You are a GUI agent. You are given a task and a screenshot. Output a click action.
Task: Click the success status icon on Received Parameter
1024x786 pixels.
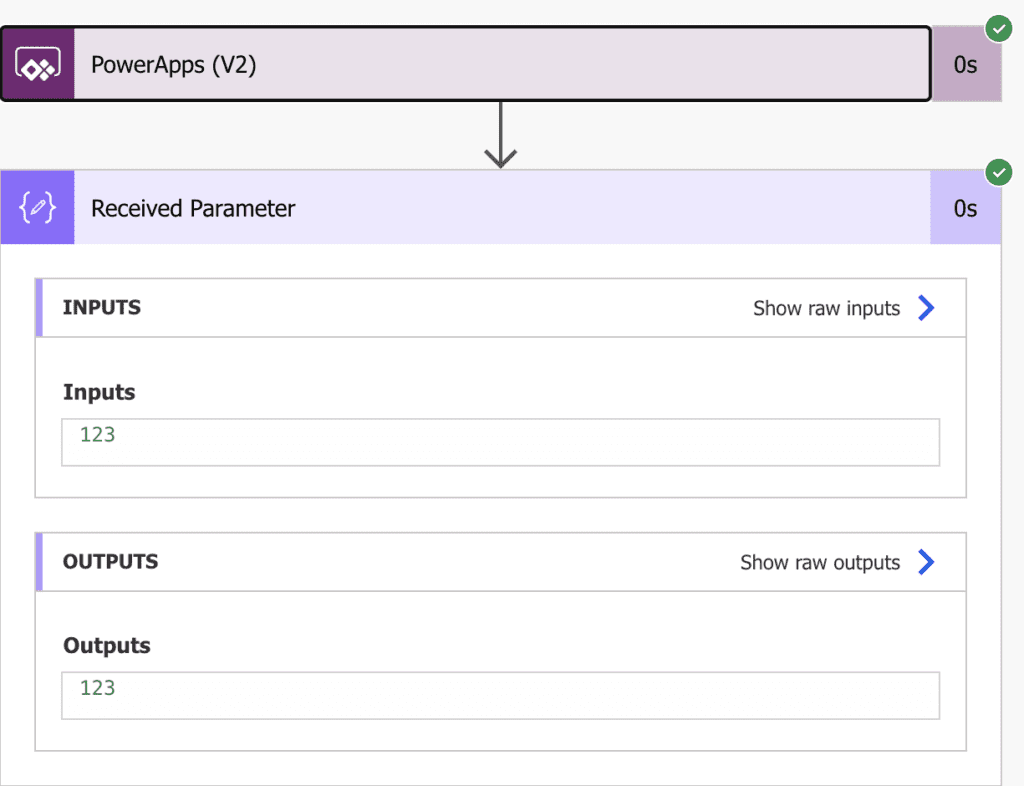pos(998,172)
